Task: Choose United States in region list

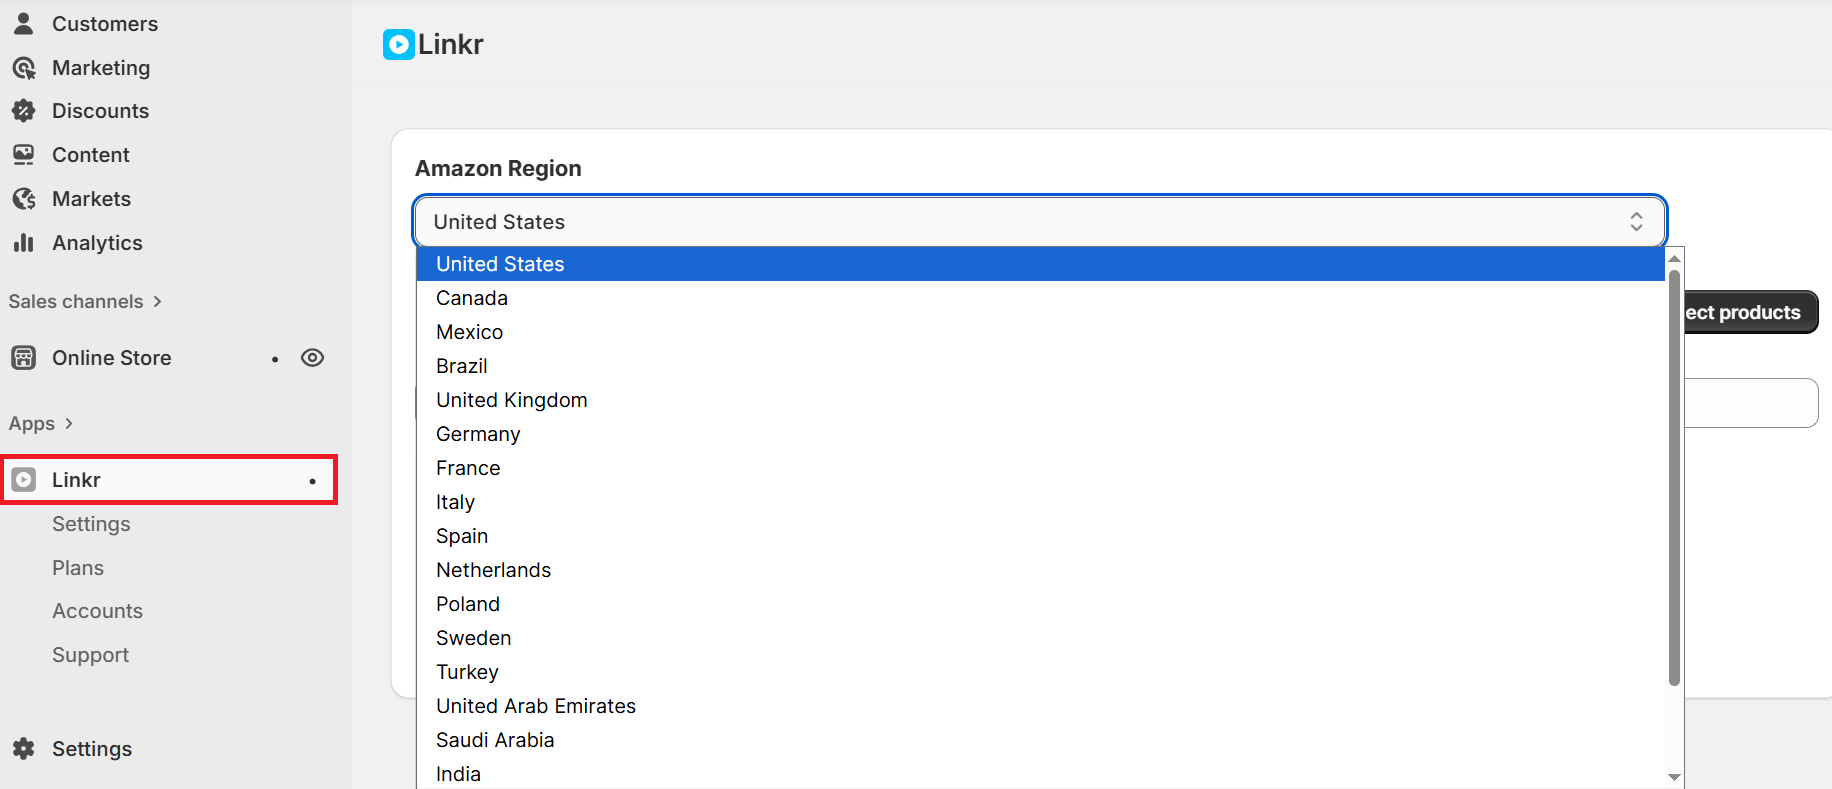Action: click(1040, 264)
